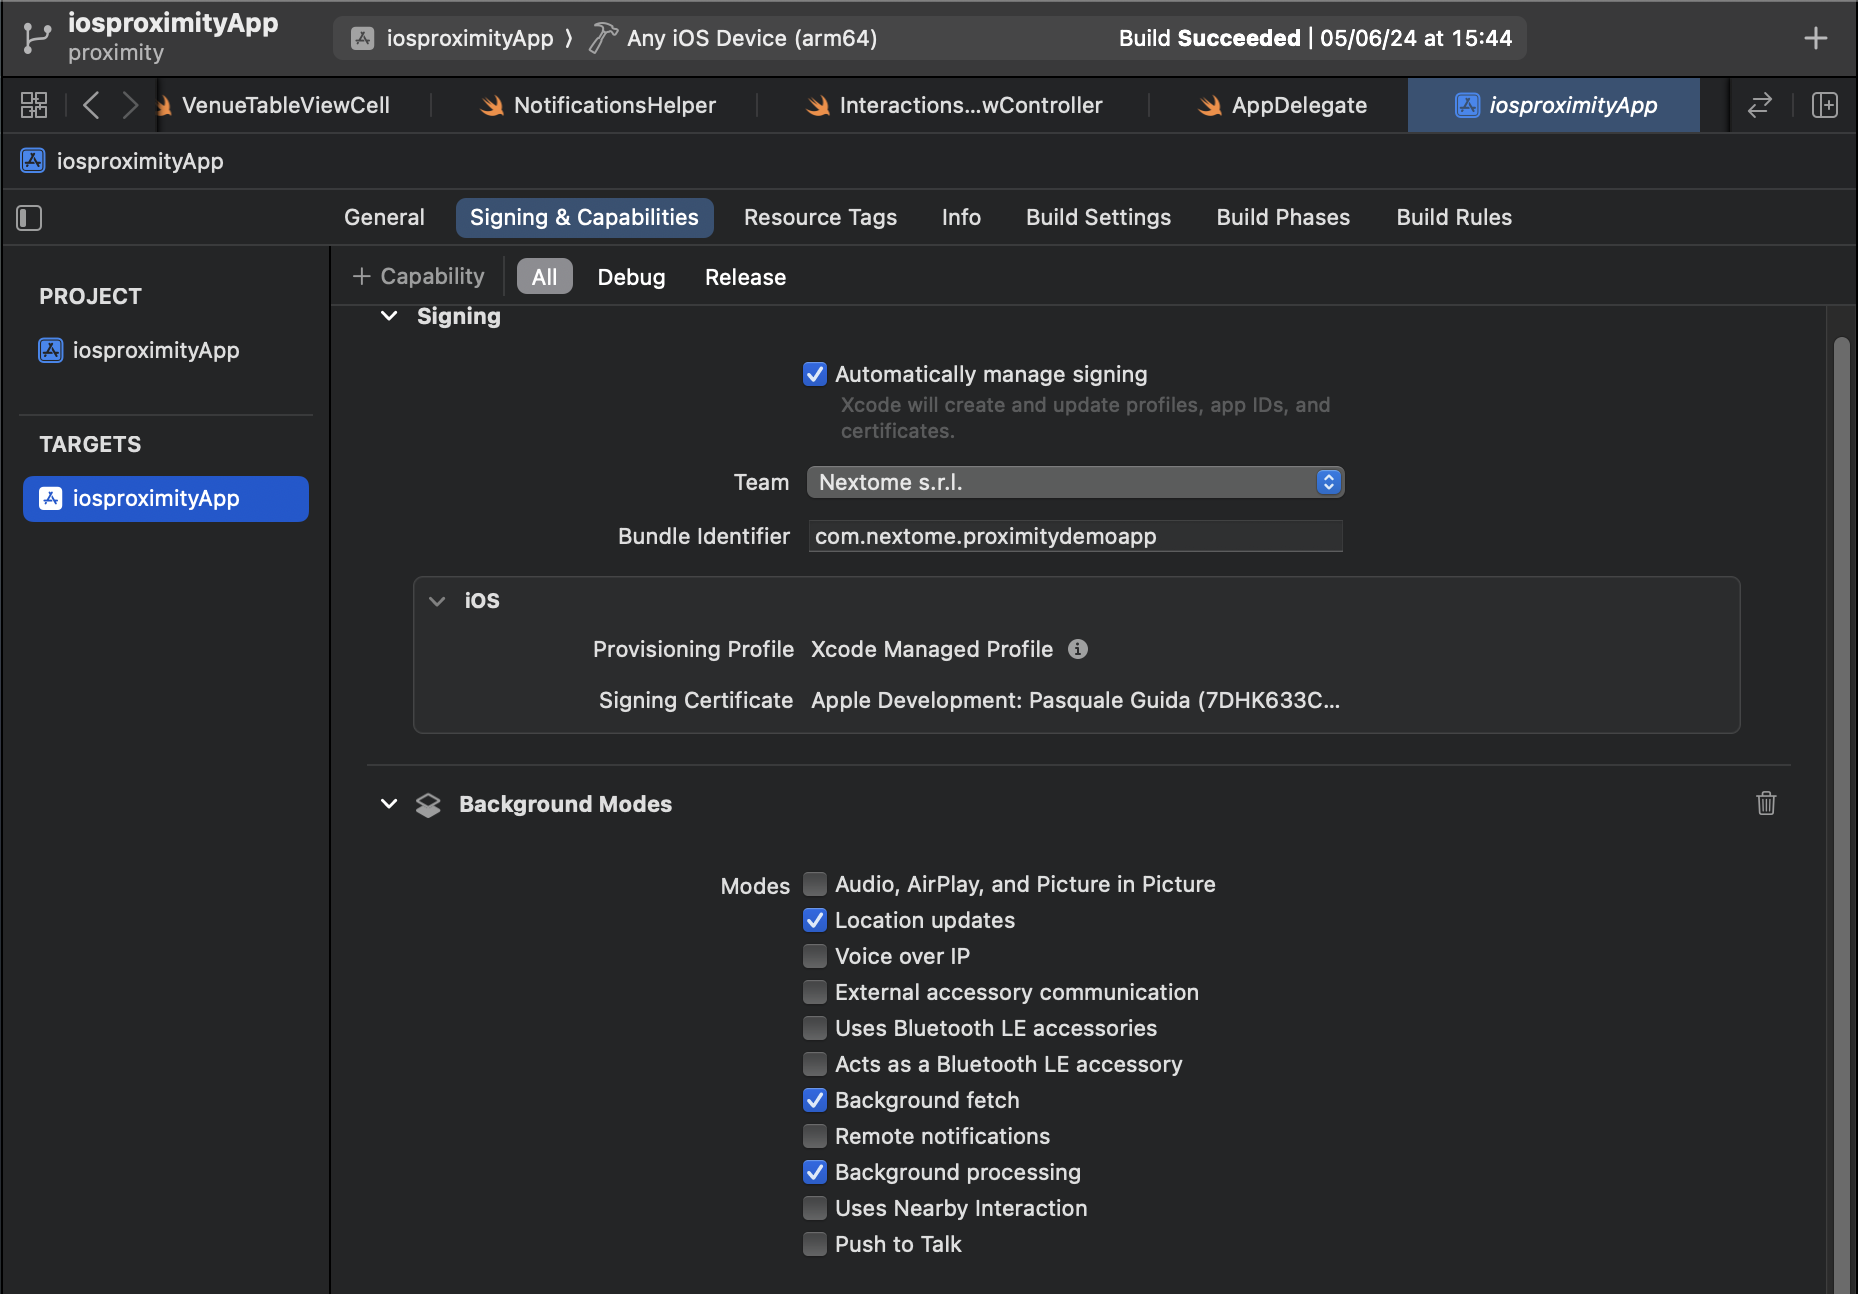Choose Any iOS Device destination
1858x1294 pixels.
(751, 38)
